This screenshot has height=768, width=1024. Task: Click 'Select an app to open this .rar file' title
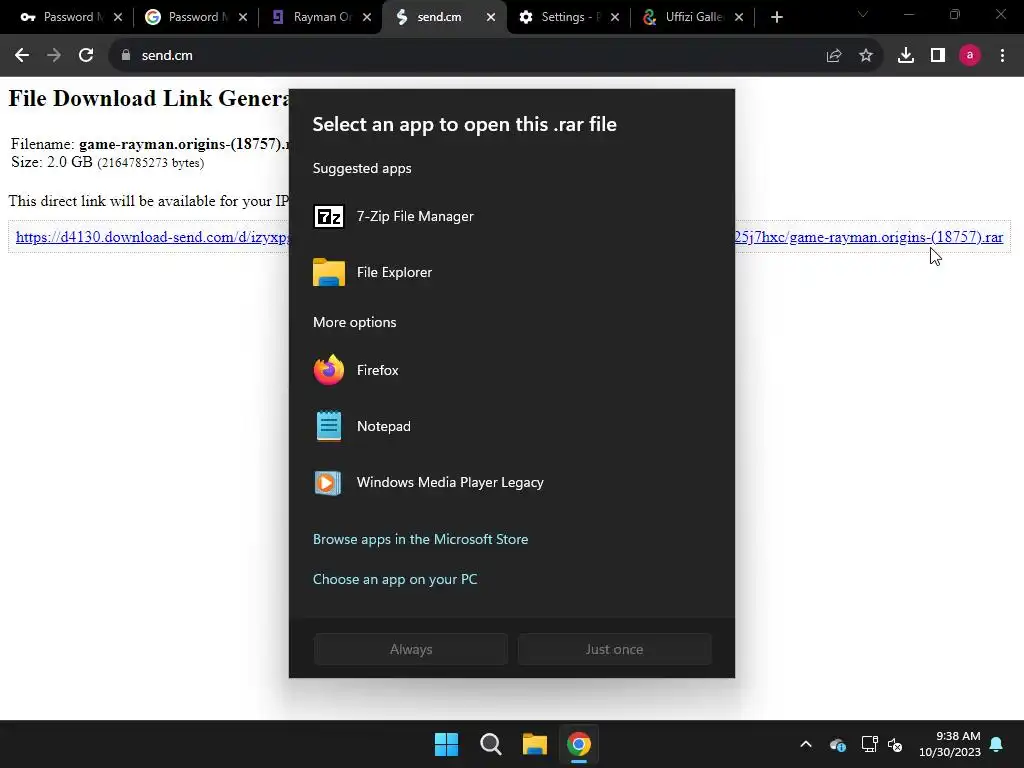click(x=464, y=124)
